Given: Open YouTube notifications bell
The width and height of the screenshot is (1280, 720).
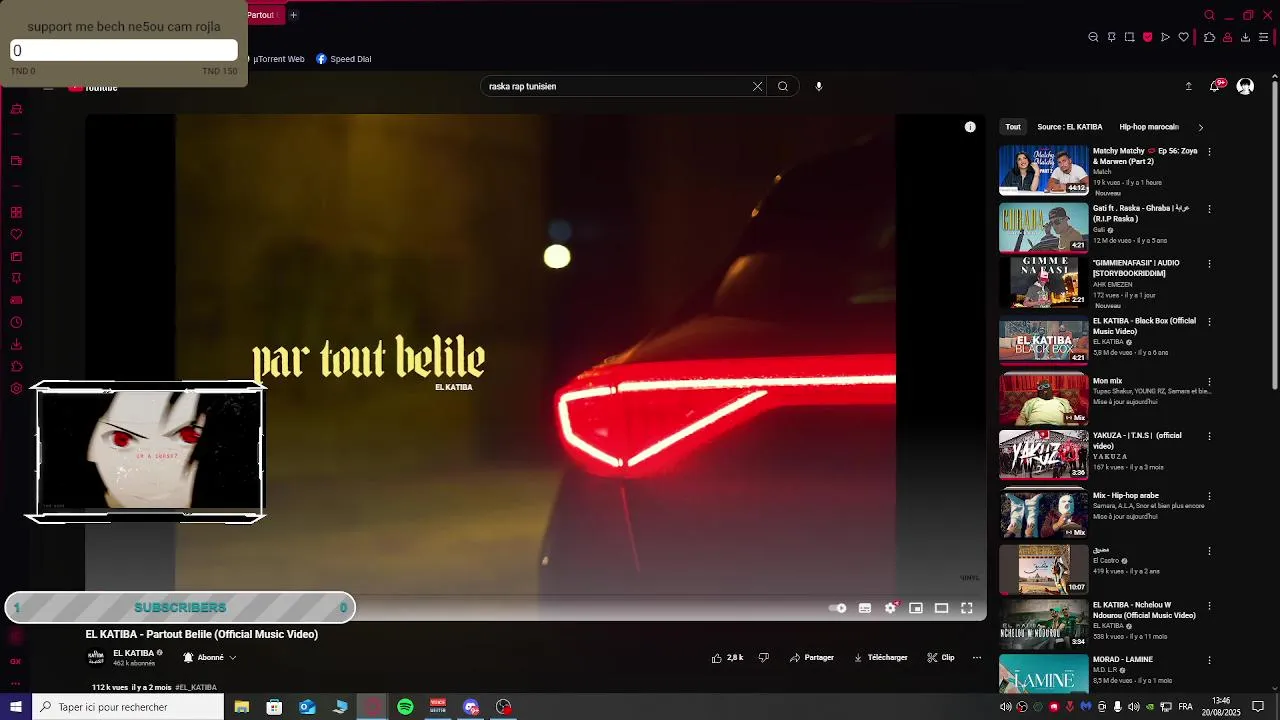Looking at the screenshot, I should tap(1215, 86).
